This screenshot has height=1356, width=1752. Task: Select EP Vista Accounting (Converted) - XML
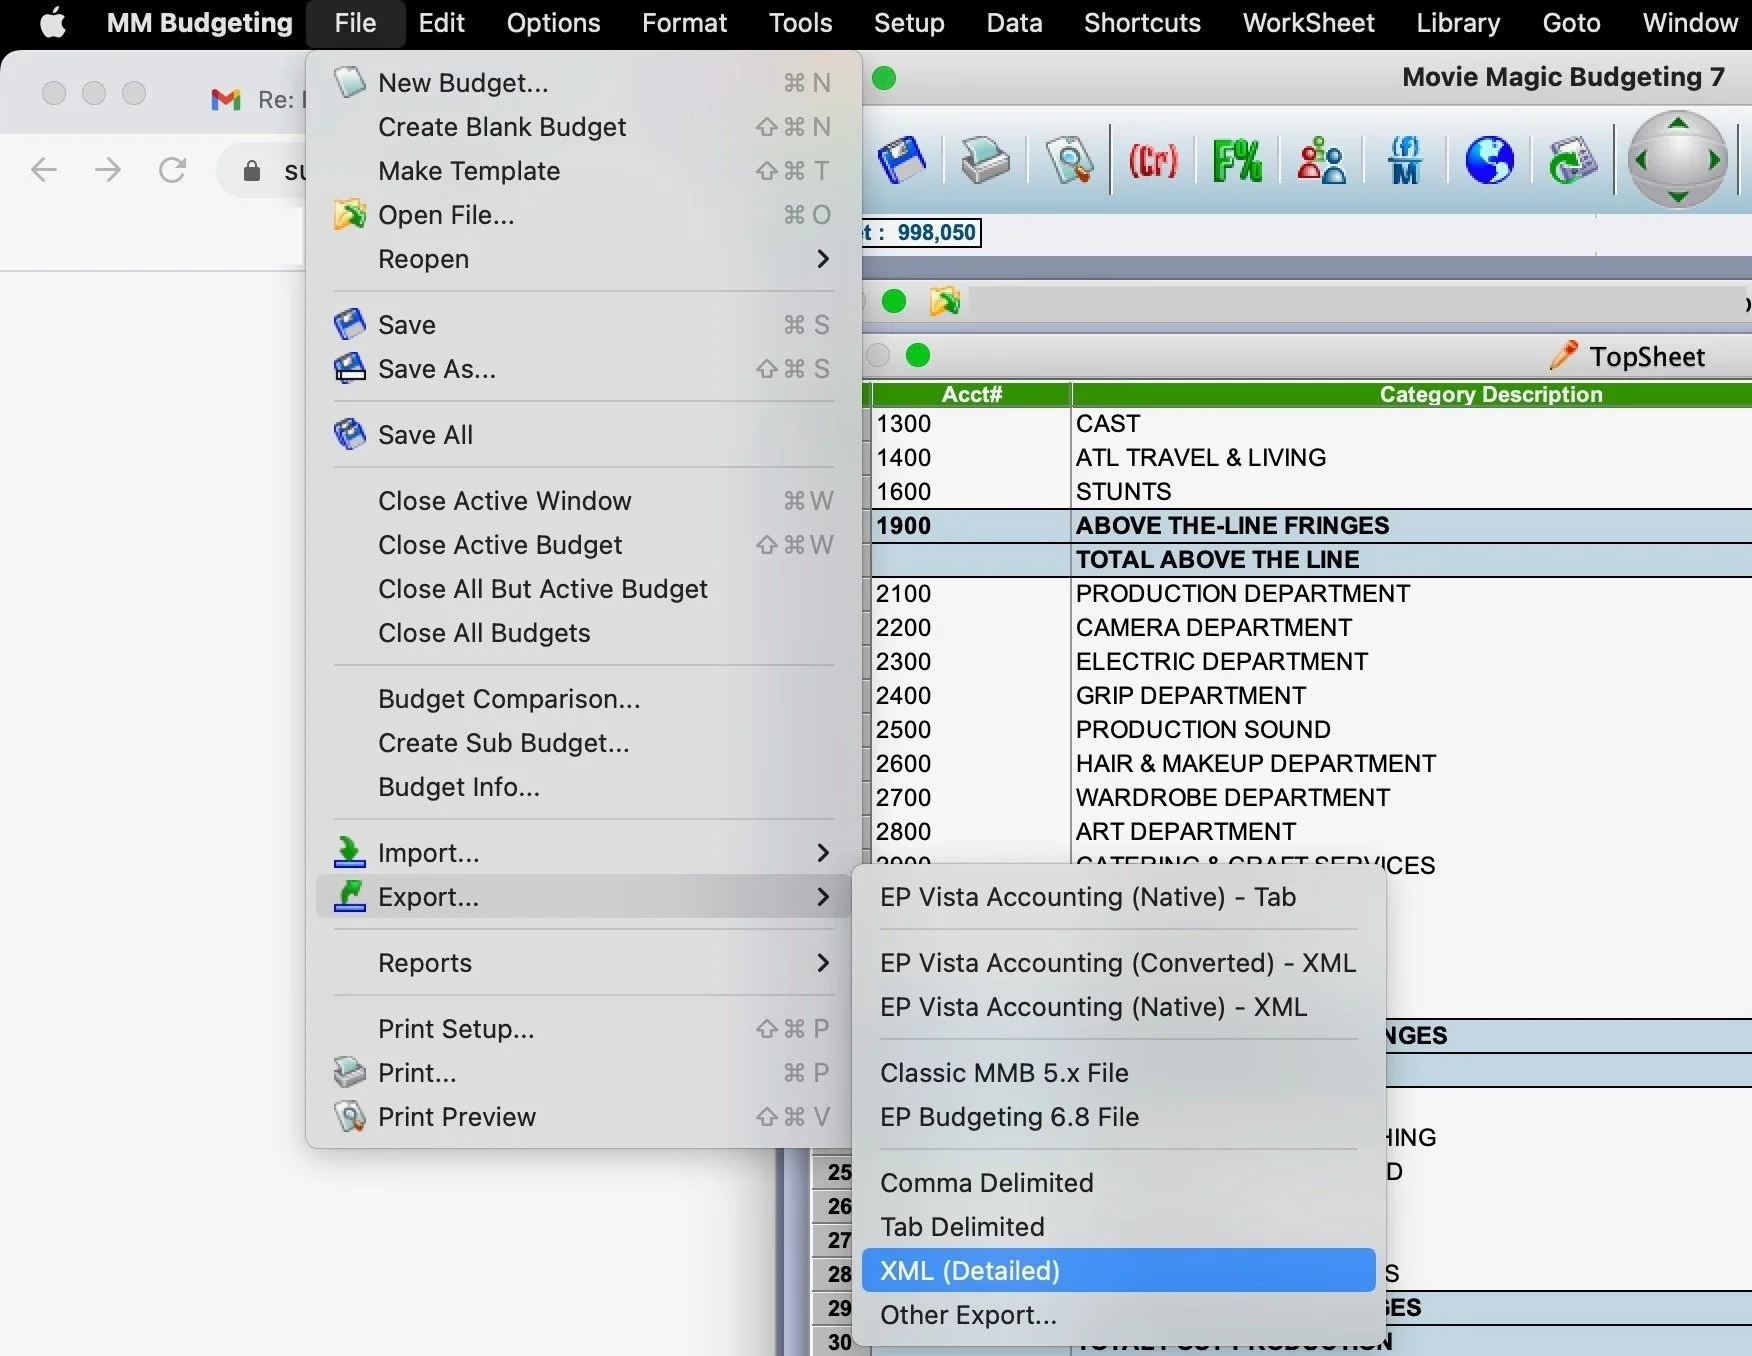(x=1118, y=963)
